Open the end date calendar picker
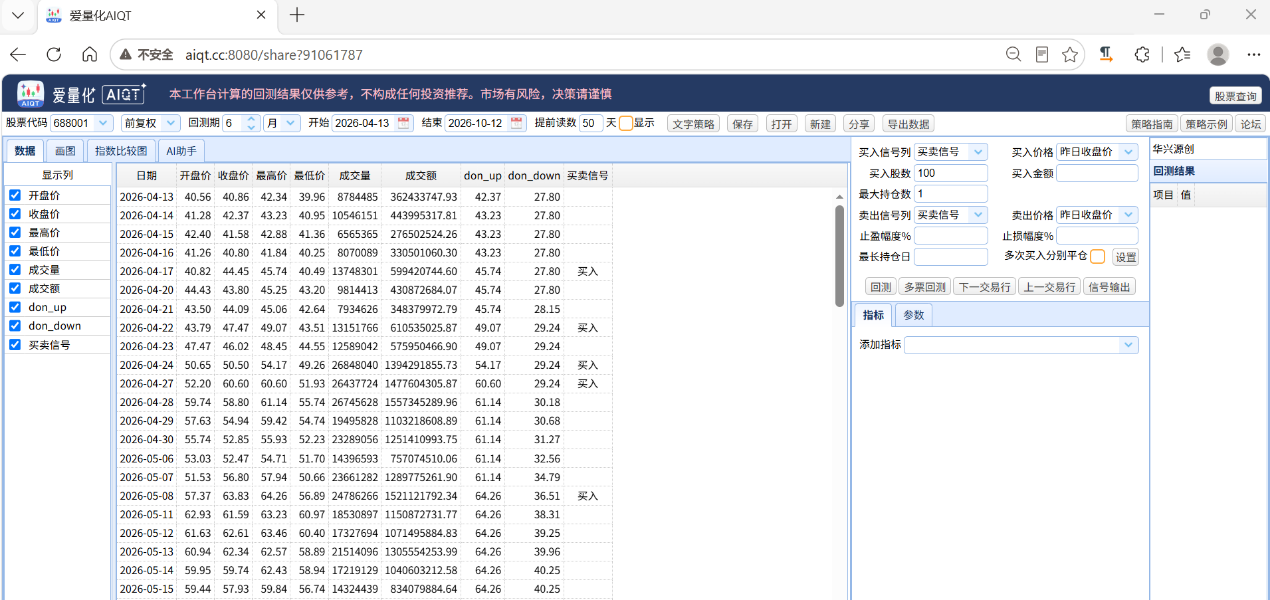 click(x=517, y=123)
